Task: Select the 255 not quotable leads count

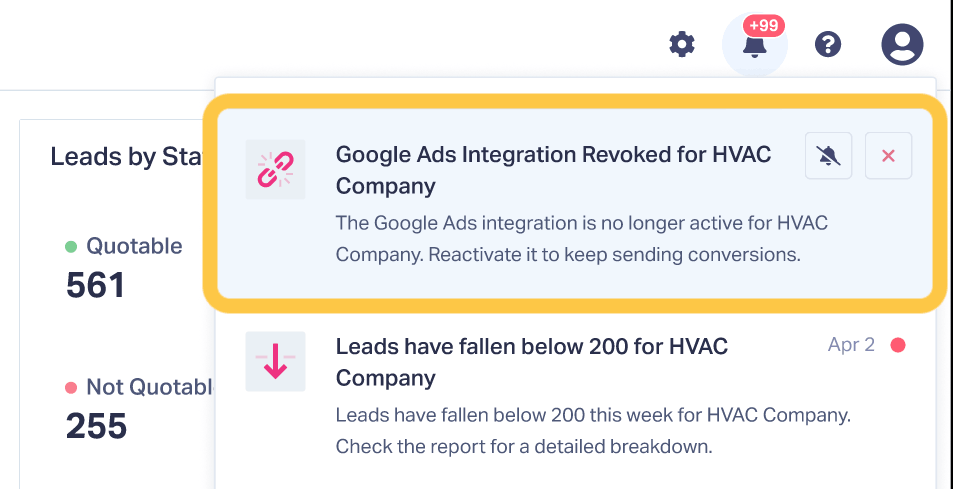Action: (x=96, y=427)
